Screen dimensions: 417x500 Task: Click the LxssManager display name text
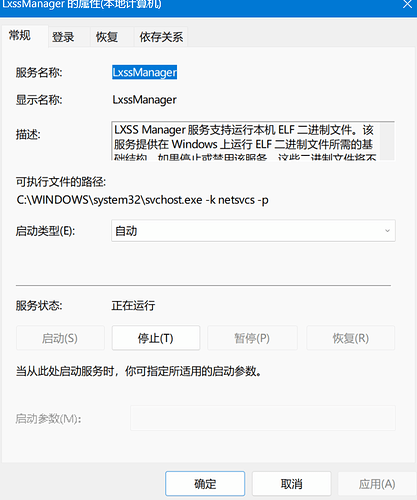(x=144, y=100)
